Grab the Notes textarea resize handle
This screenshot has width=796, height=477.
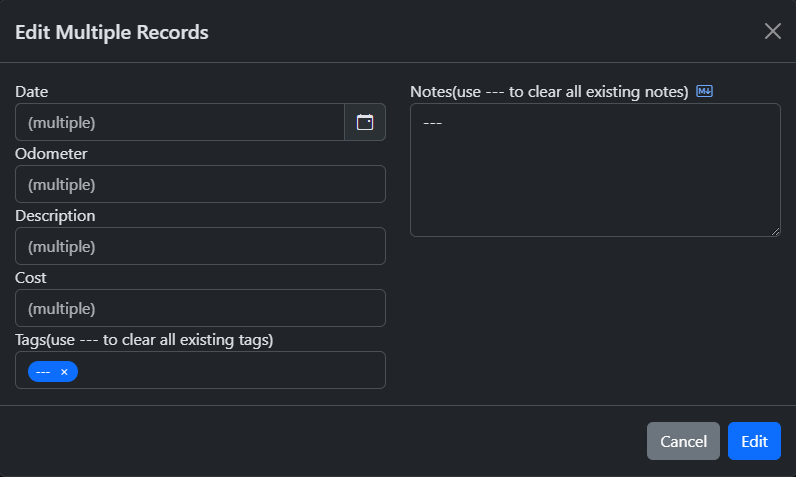(775, 231)
